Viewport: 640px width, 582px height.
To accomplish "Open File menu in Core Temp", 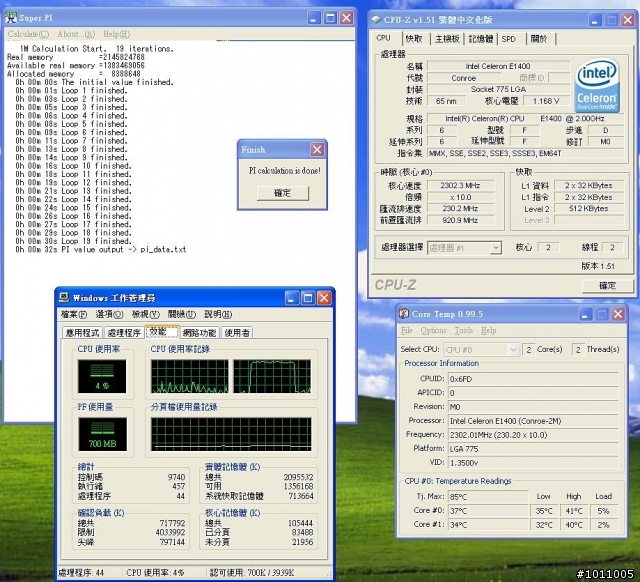I will (x=407, y=330).
